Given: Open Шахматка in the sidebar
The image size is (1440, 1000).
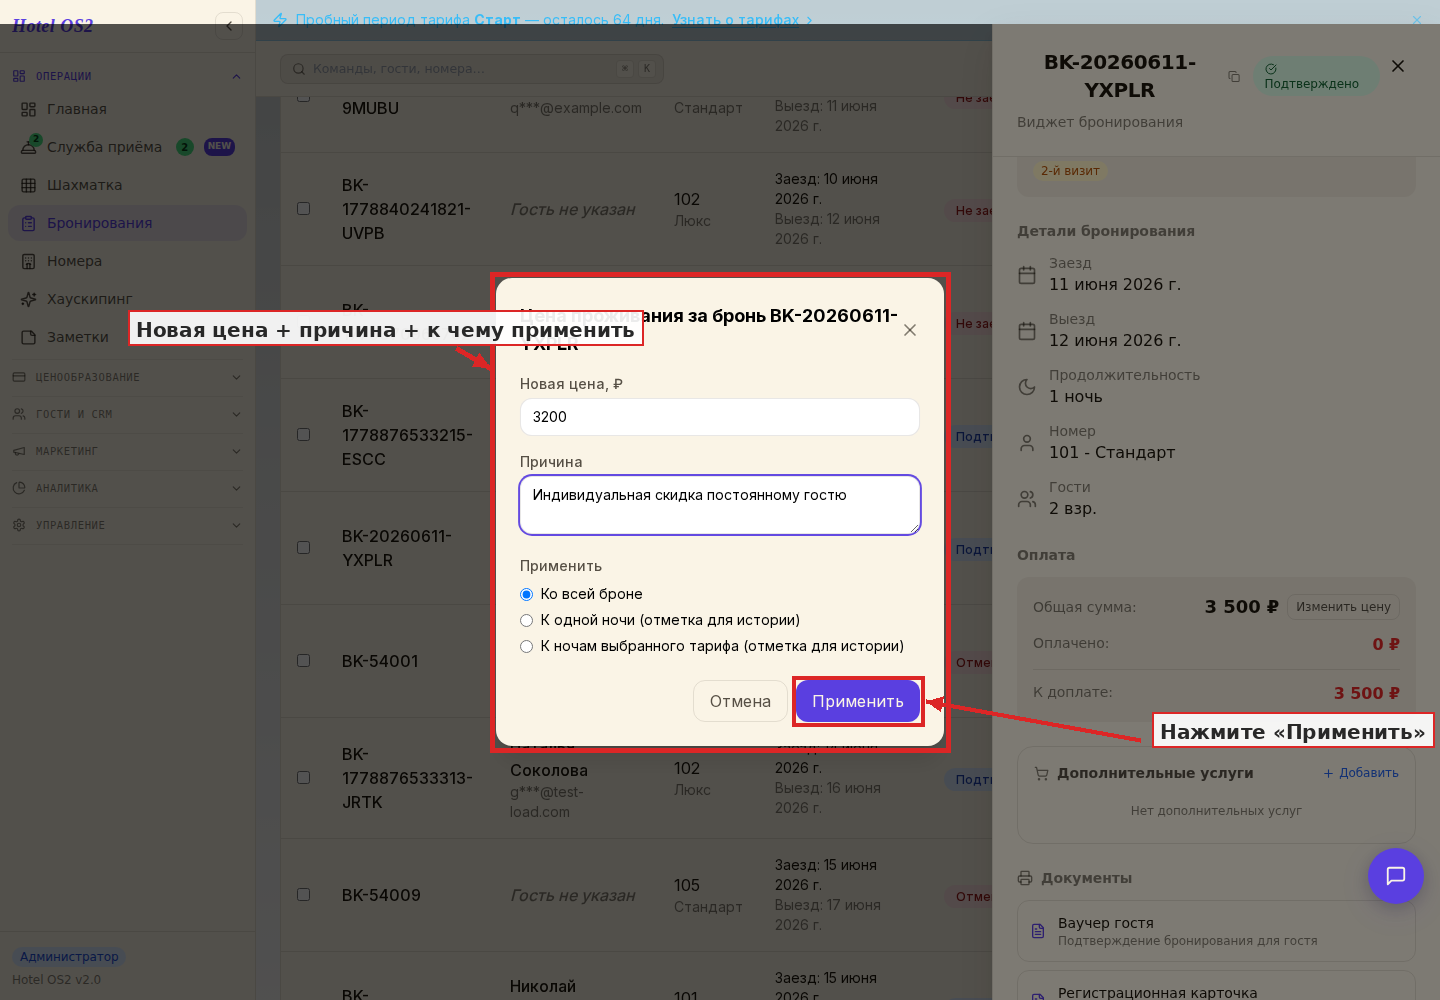Looking at the screenshot, I should [127, 185].
